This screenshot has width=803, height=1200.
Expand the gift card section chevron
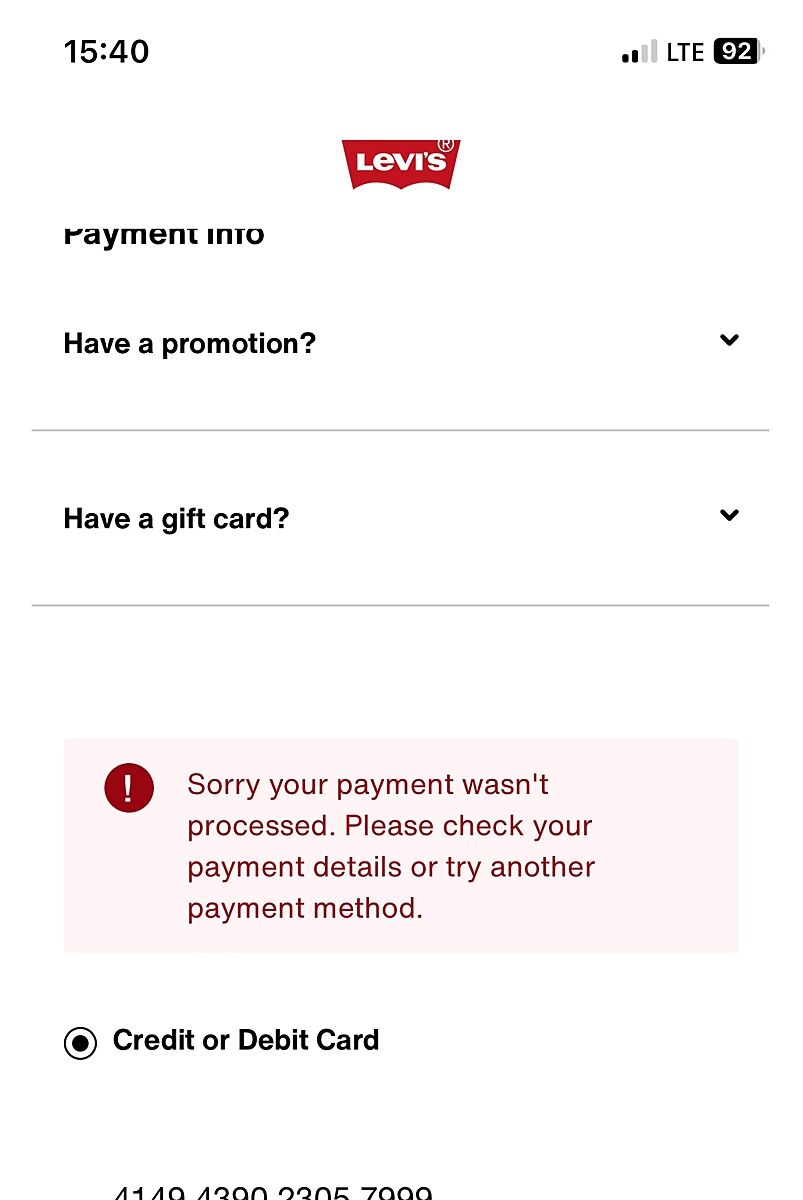[x=730, y=515]
